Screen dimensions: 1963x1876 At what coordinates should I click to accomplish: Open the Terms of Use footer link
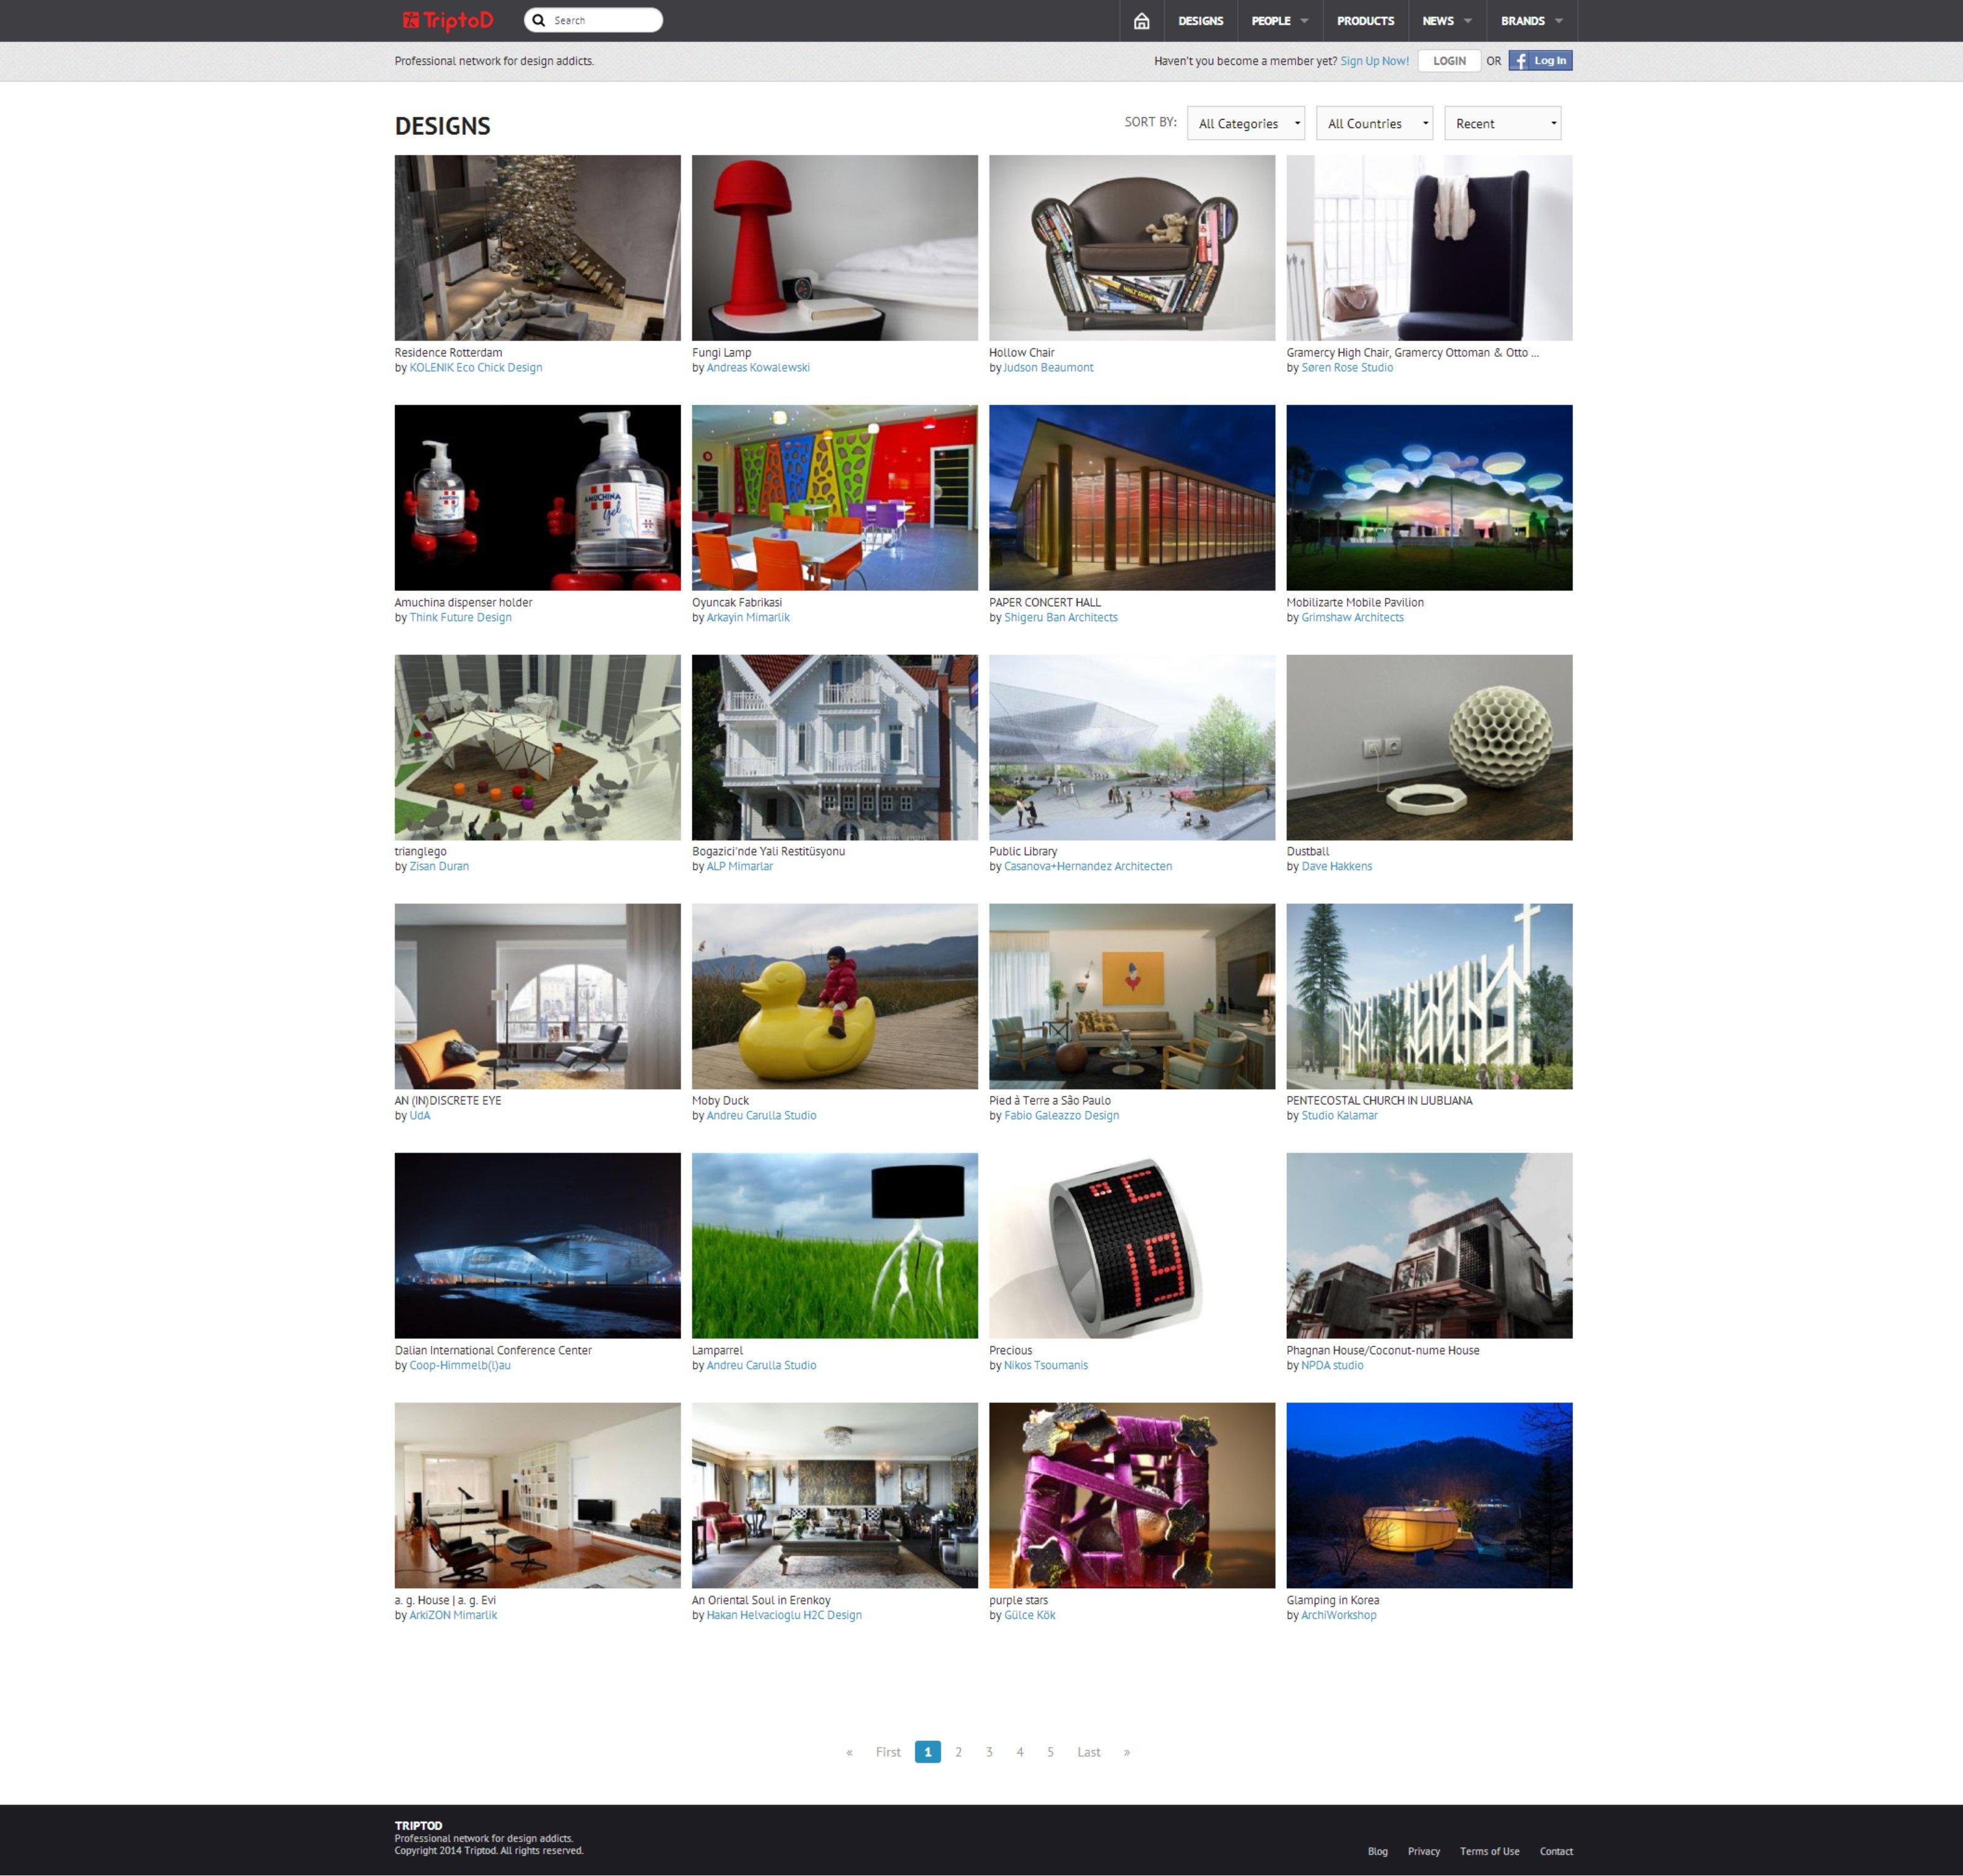point(1489,1851)
